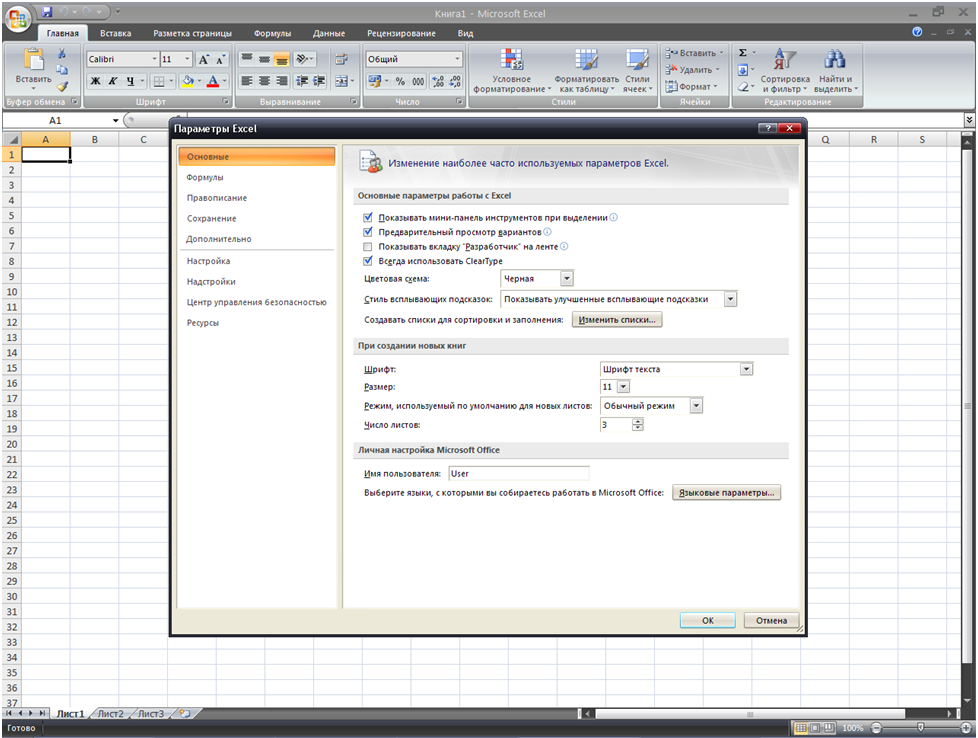Click the Percent style icon

(400, 81)
